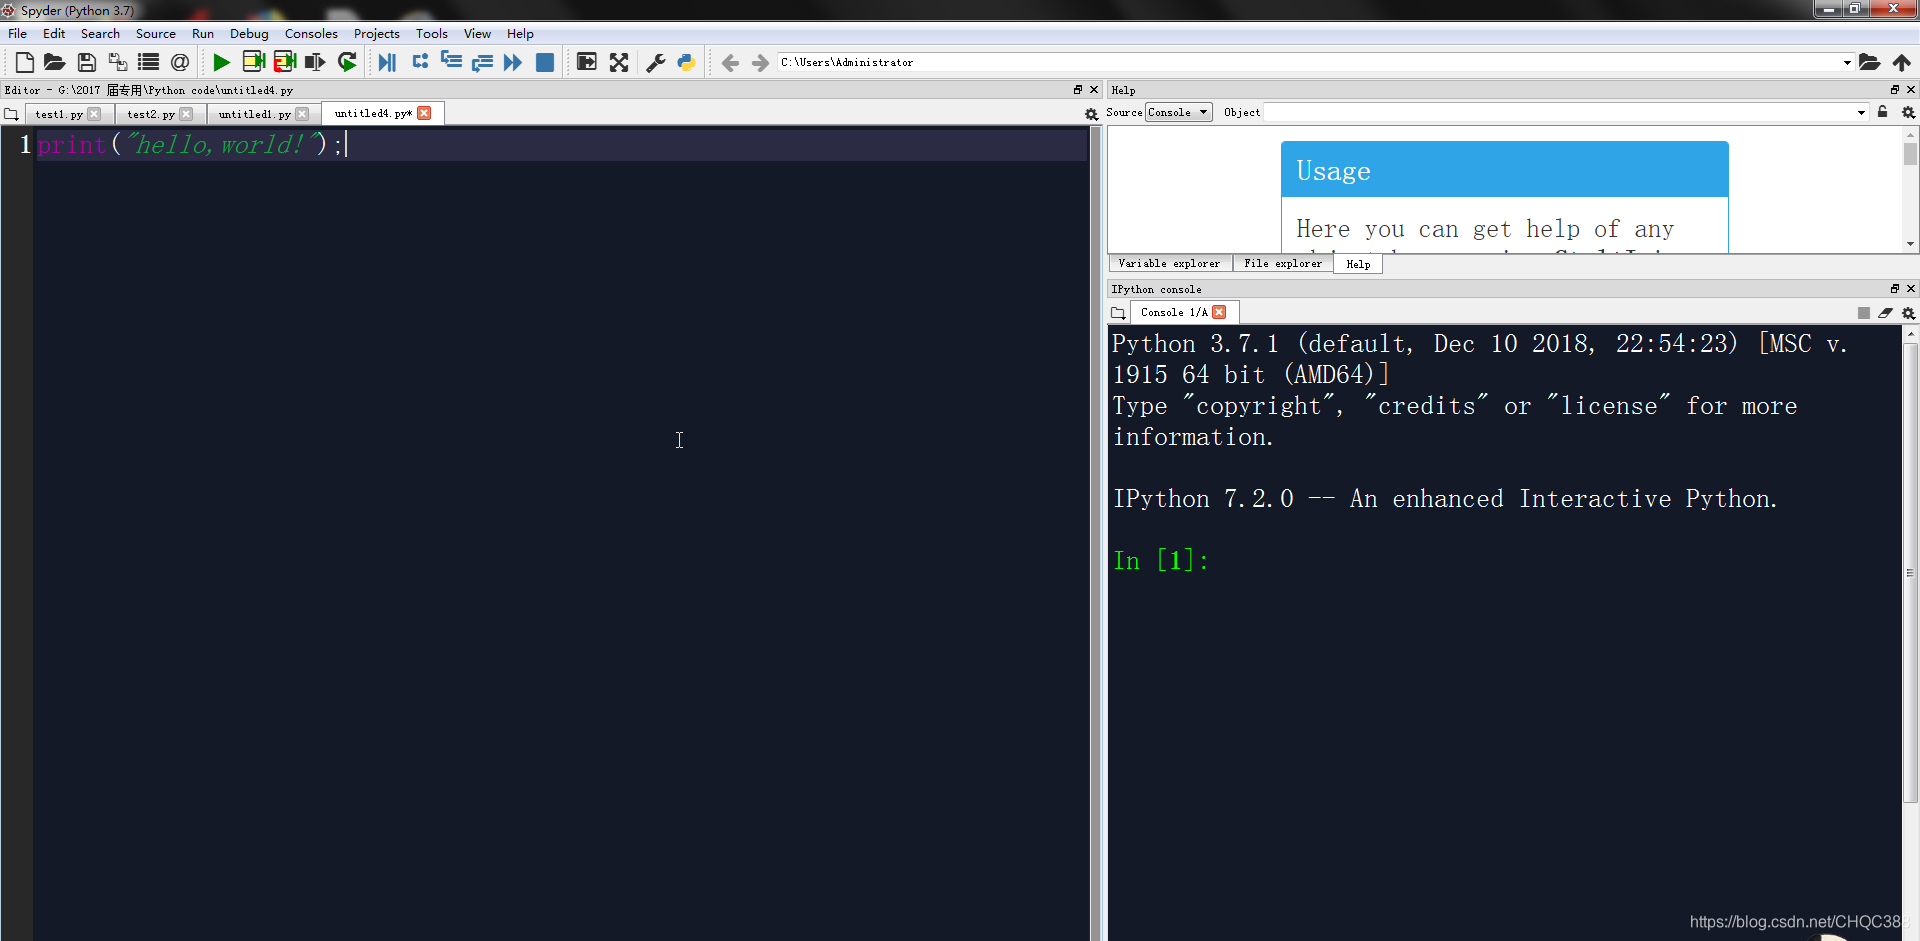Run the file with the green play icon
The height and width of the screenshot is (941, 1920).
tap(221, 62)
